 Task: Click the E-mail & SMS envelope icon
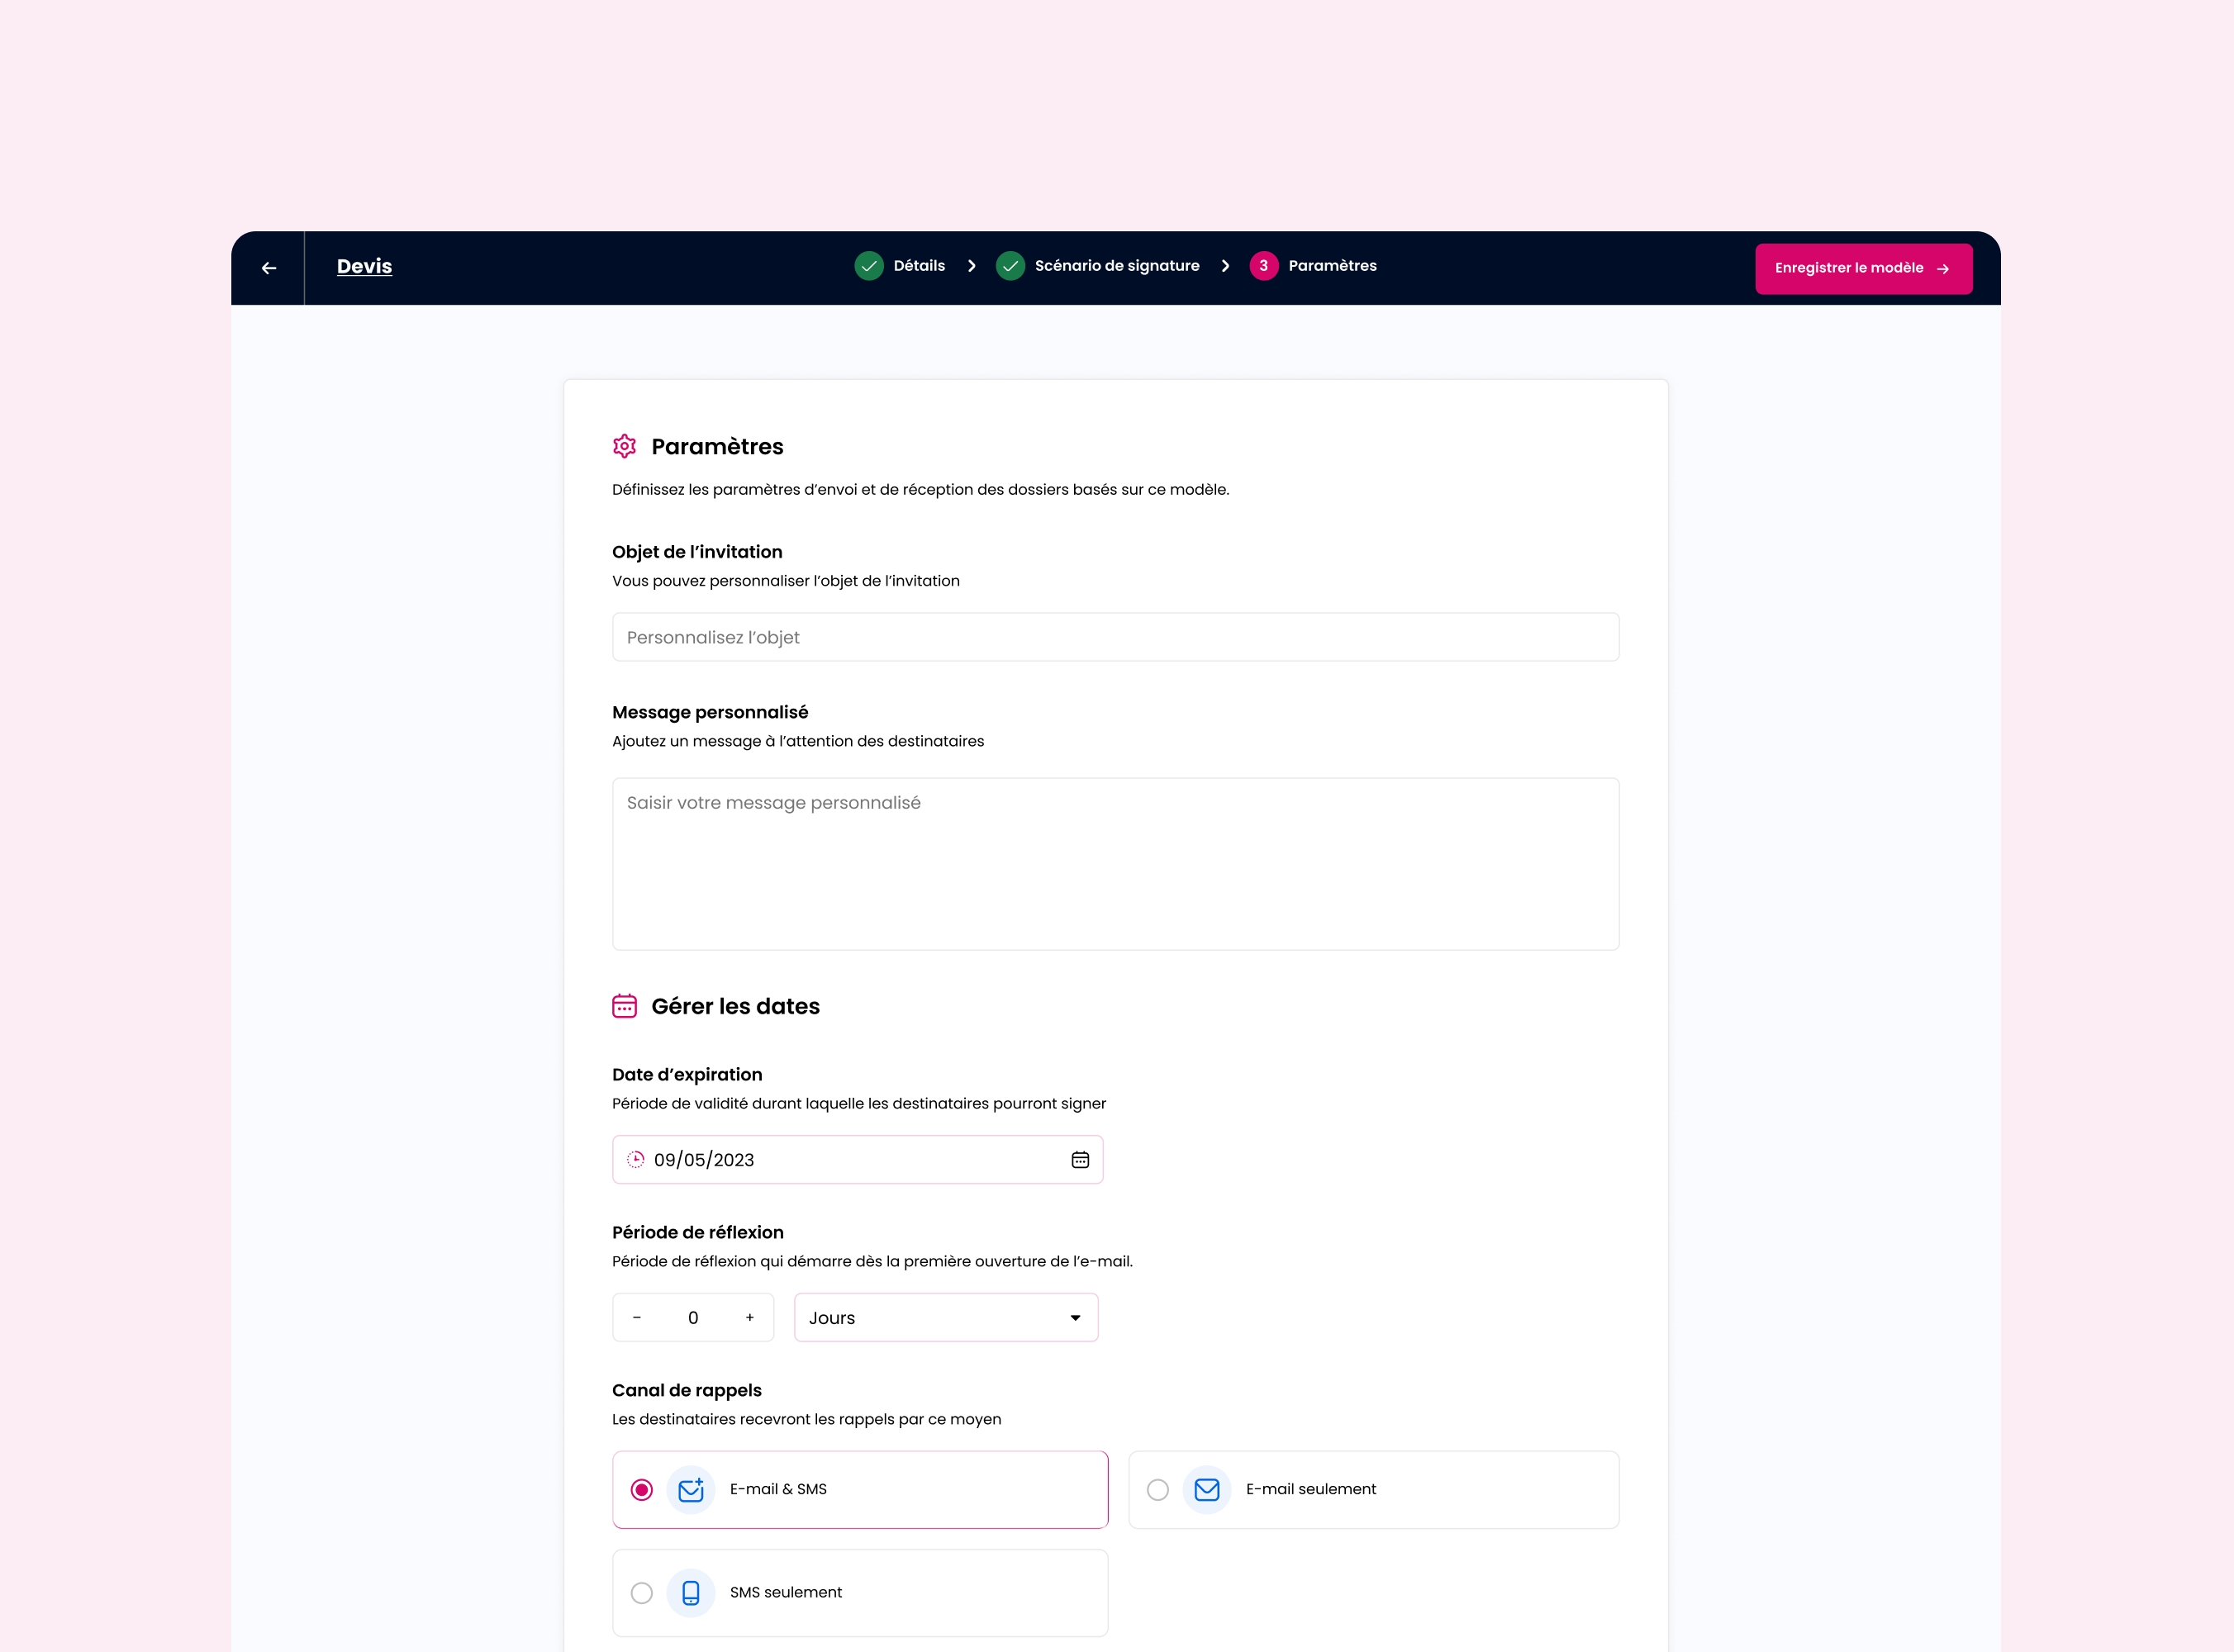tap(691, 1490)
